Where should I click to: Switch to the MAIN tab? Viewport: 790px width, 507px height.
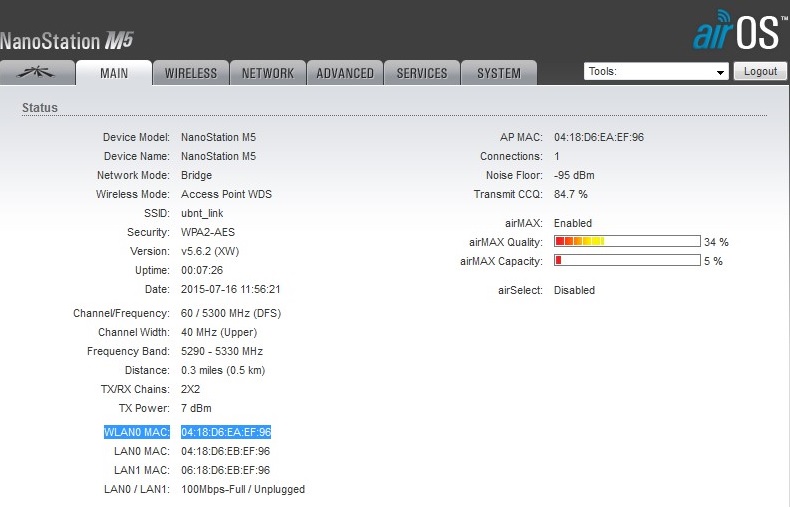pos(114,73)
